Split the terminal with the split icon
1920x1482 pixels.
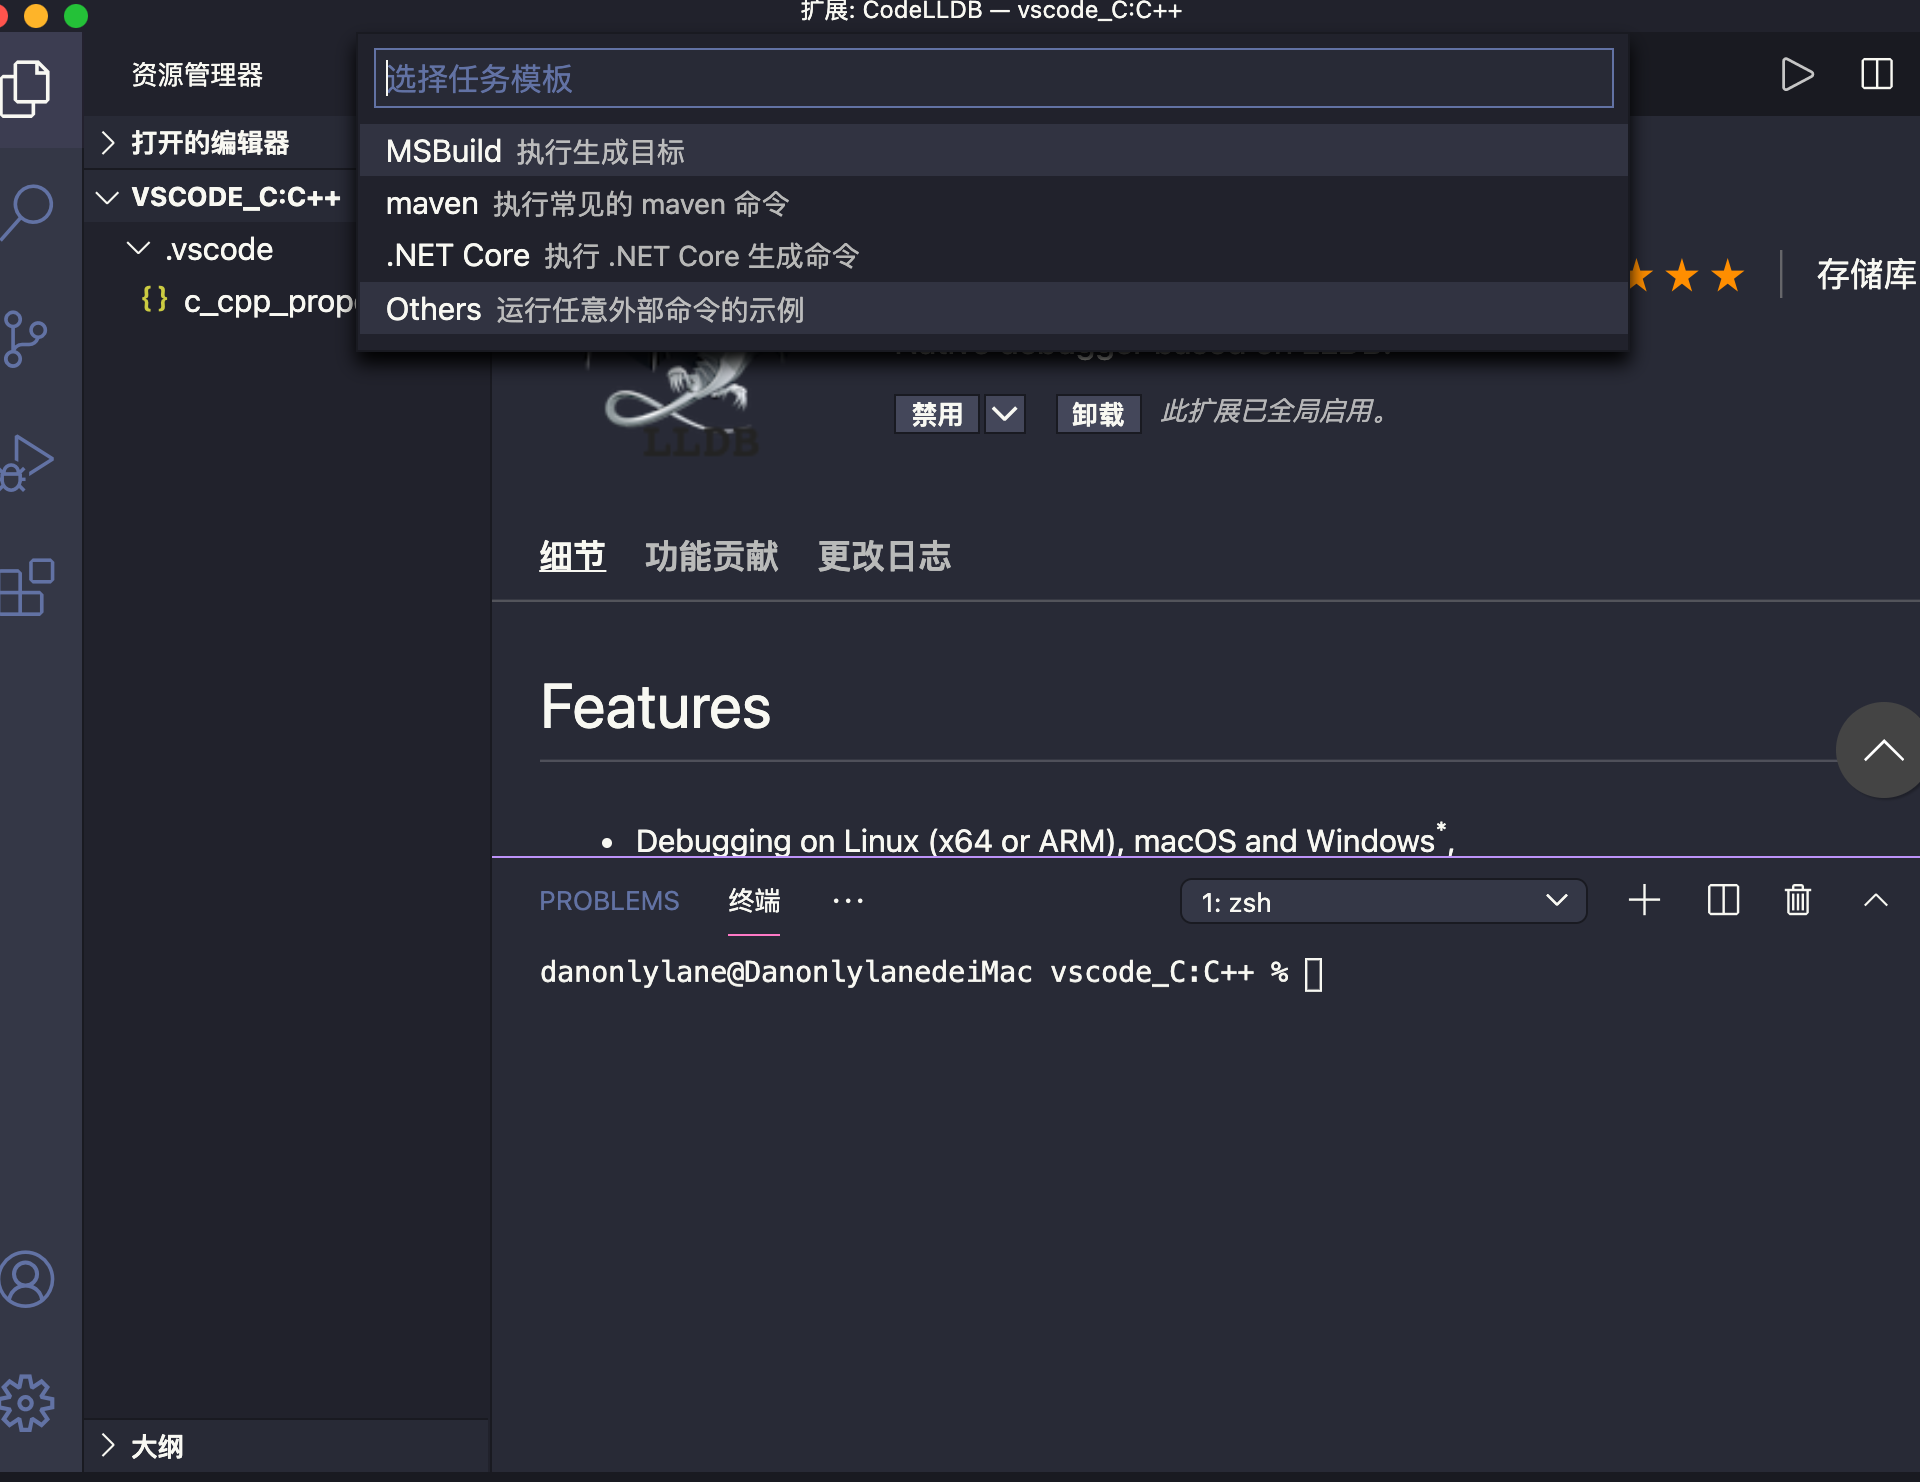click(1723, 900)
